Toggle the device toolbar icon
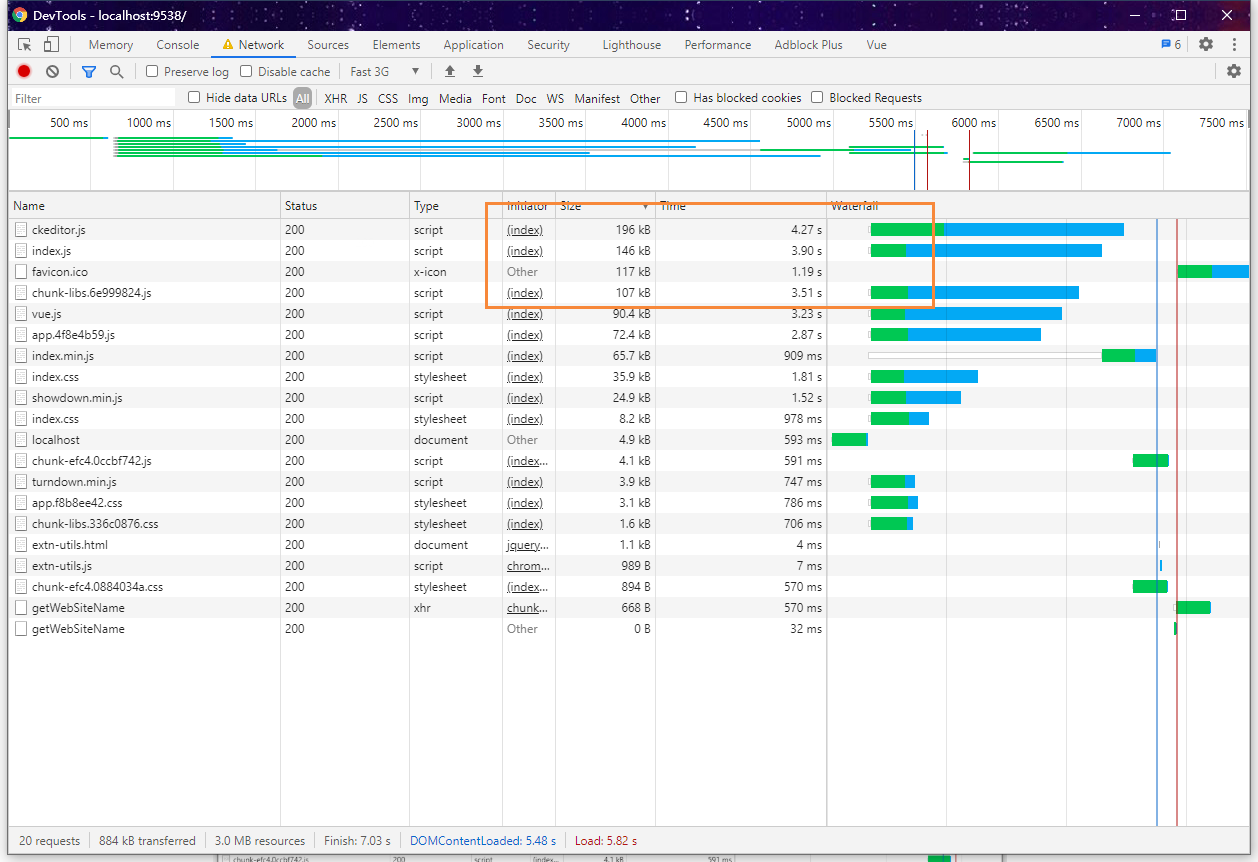The height and width of the screenshot is (862, 1258). pyautogui.click(x=51, y=44)
